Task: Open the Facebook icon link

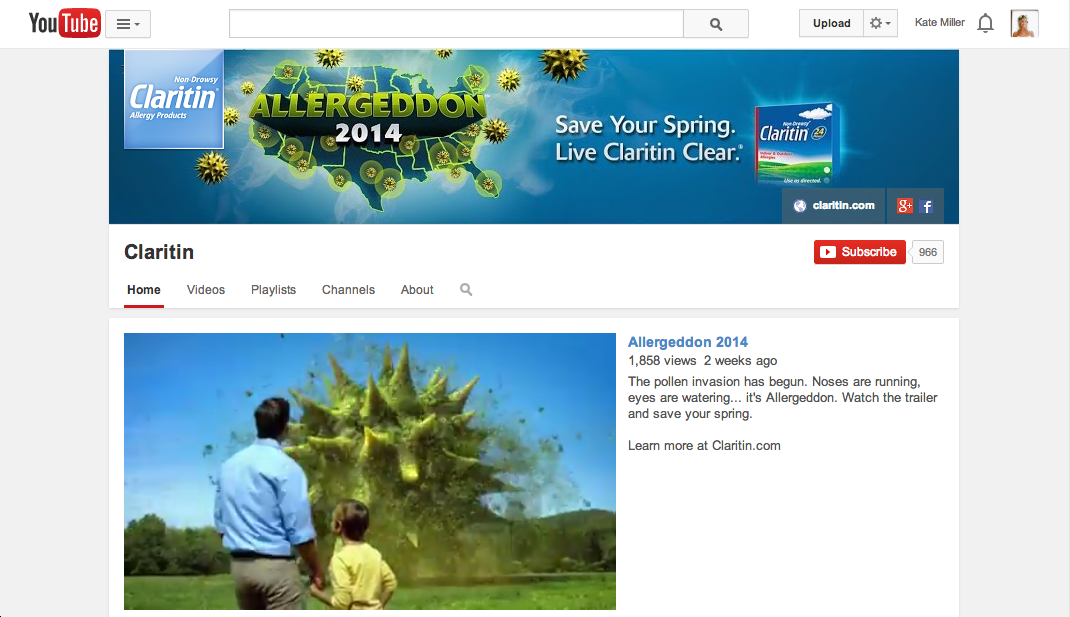Action: coord(926,206)
